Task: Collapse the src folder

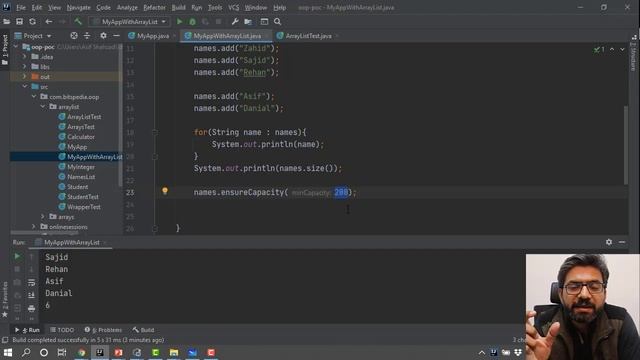Action: pos(24,87)
